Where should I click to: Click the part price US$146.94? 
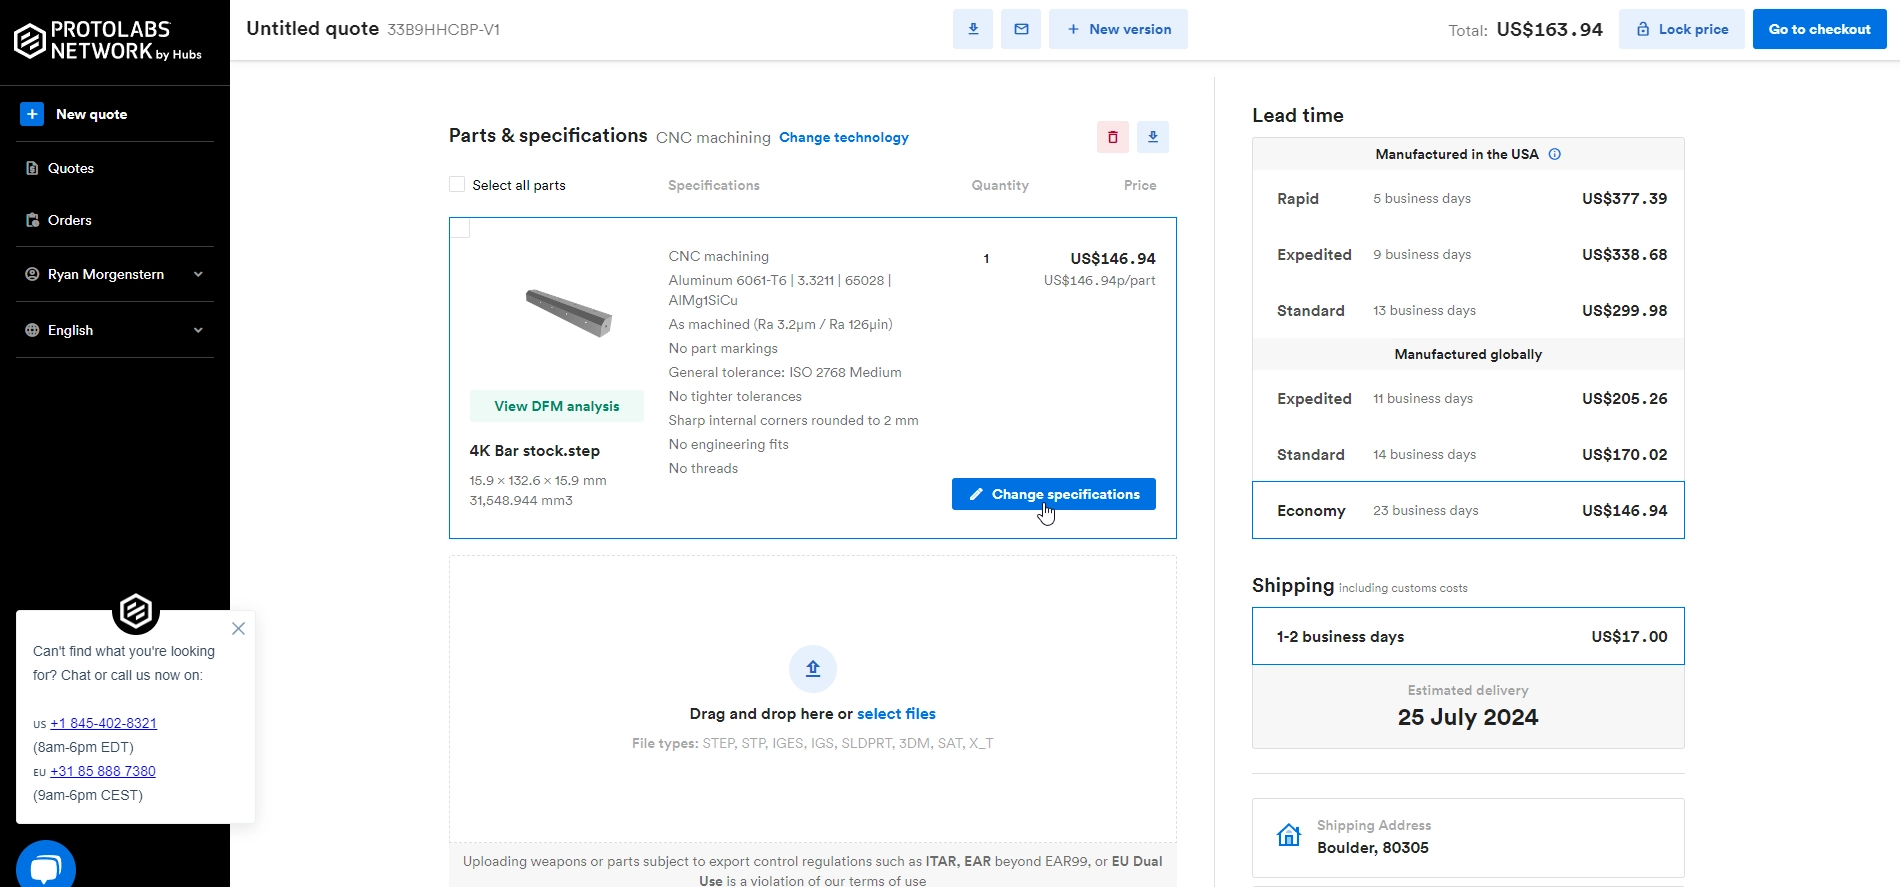[x=1113, y=258]
